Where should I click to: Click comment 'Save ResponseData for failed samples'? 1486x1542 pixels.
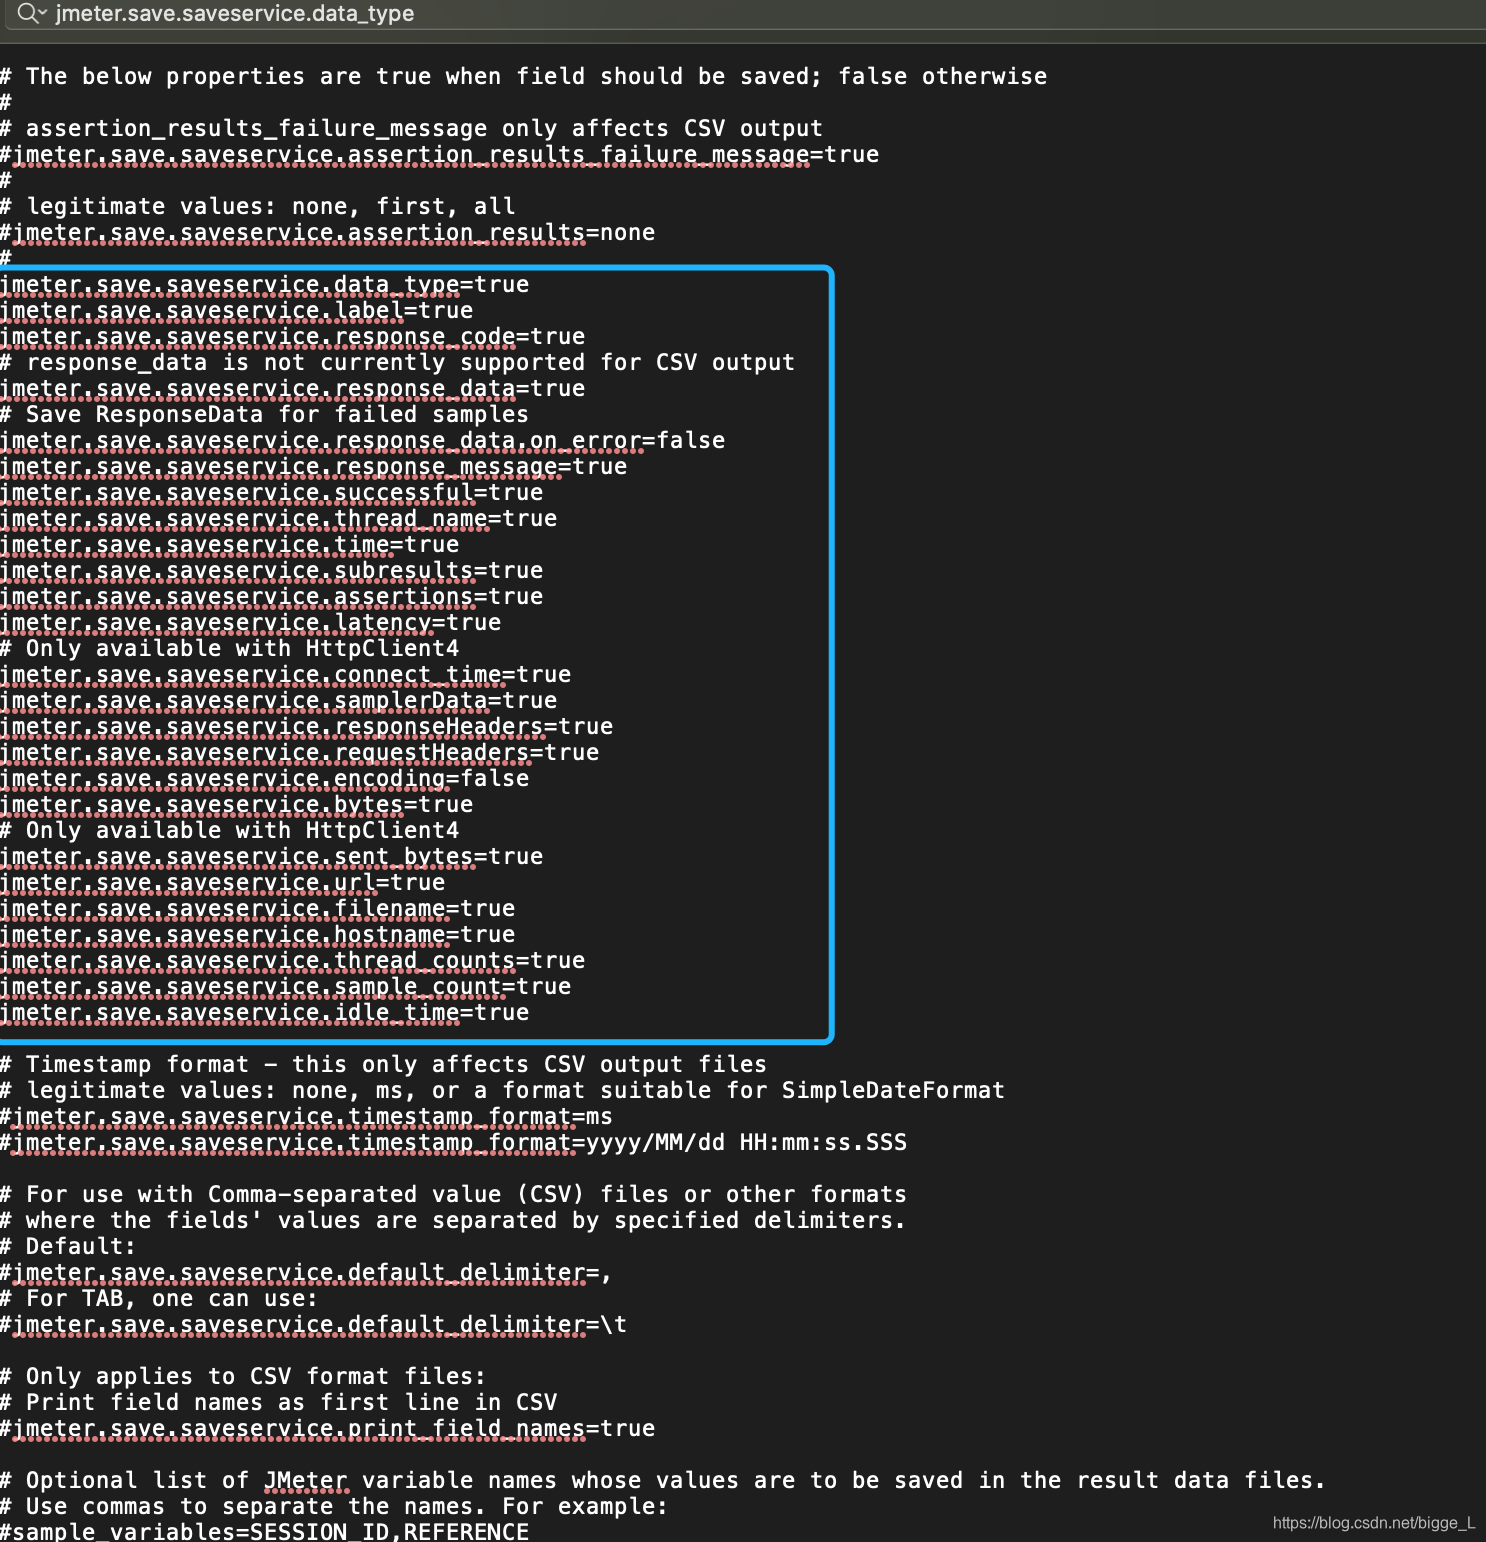(265, 415)
